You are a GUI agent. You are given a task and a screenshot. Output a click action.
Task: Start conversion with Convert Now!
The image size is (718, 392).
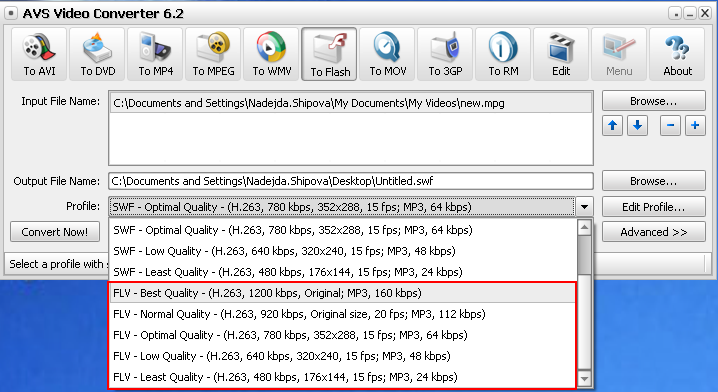pos(55,232)
